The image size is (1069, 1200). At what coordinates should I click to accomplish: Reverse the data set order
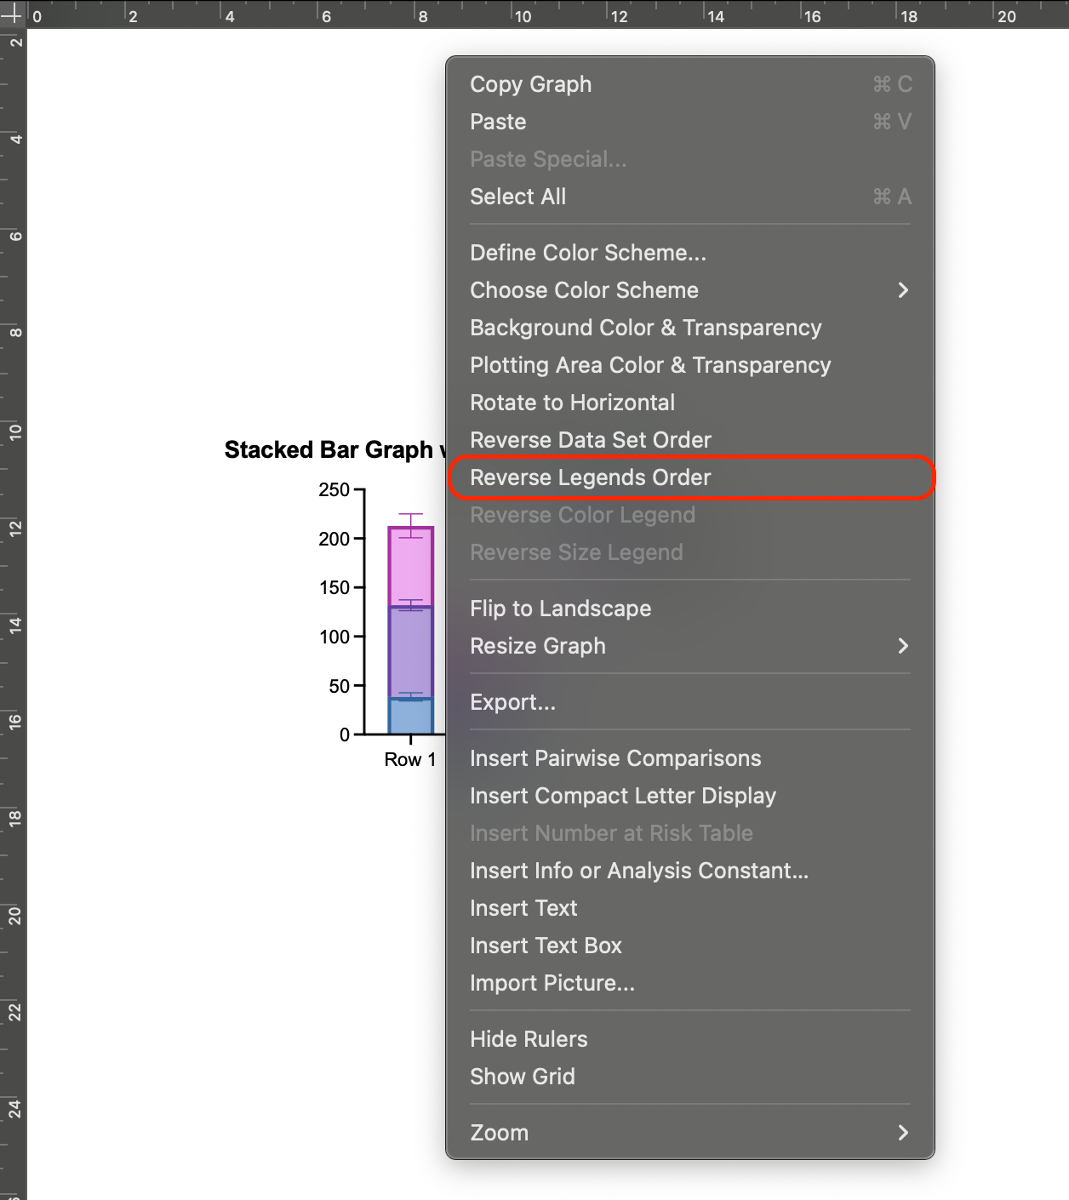coord(591,440)
